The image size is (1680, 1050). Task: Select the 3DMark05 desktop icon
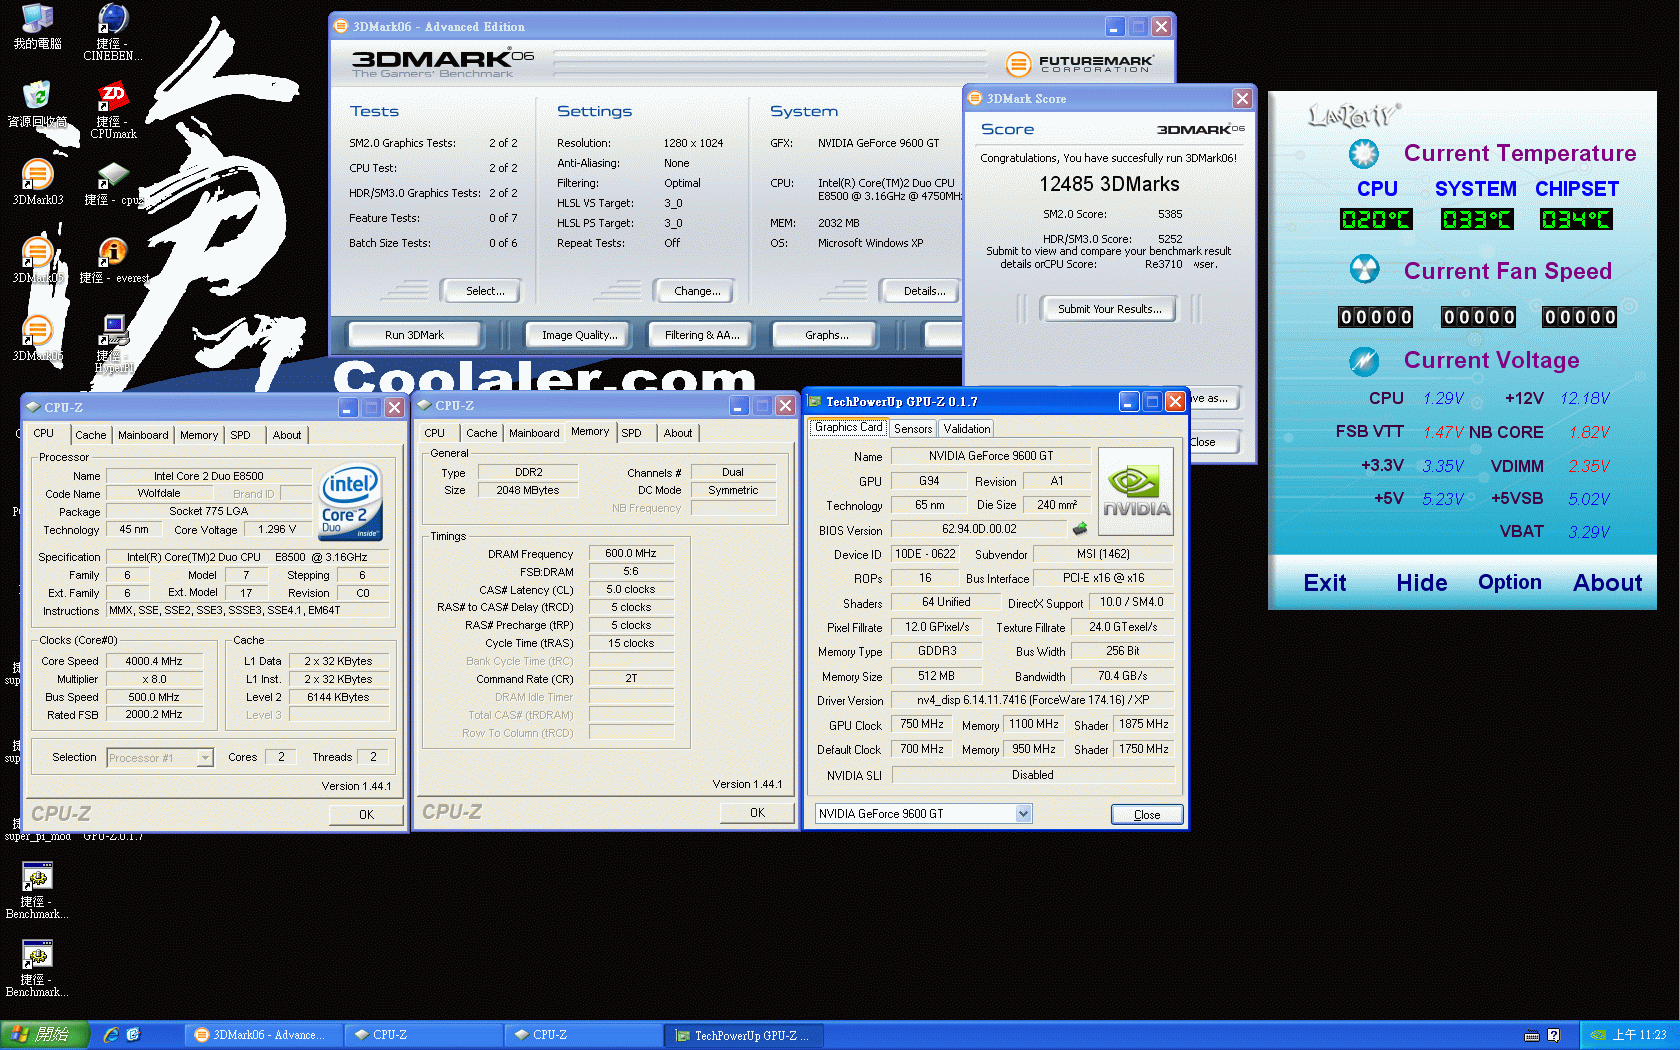coord(37,260)
